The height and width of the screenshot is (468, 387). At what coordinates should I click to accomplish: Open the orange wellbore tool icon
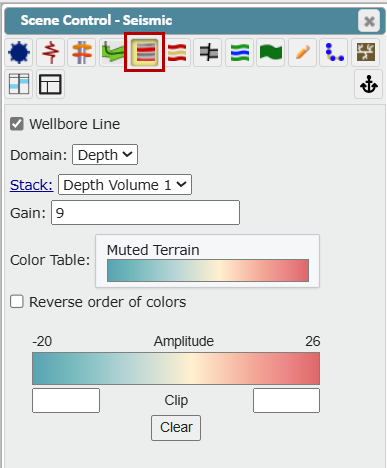click(82, 52)
